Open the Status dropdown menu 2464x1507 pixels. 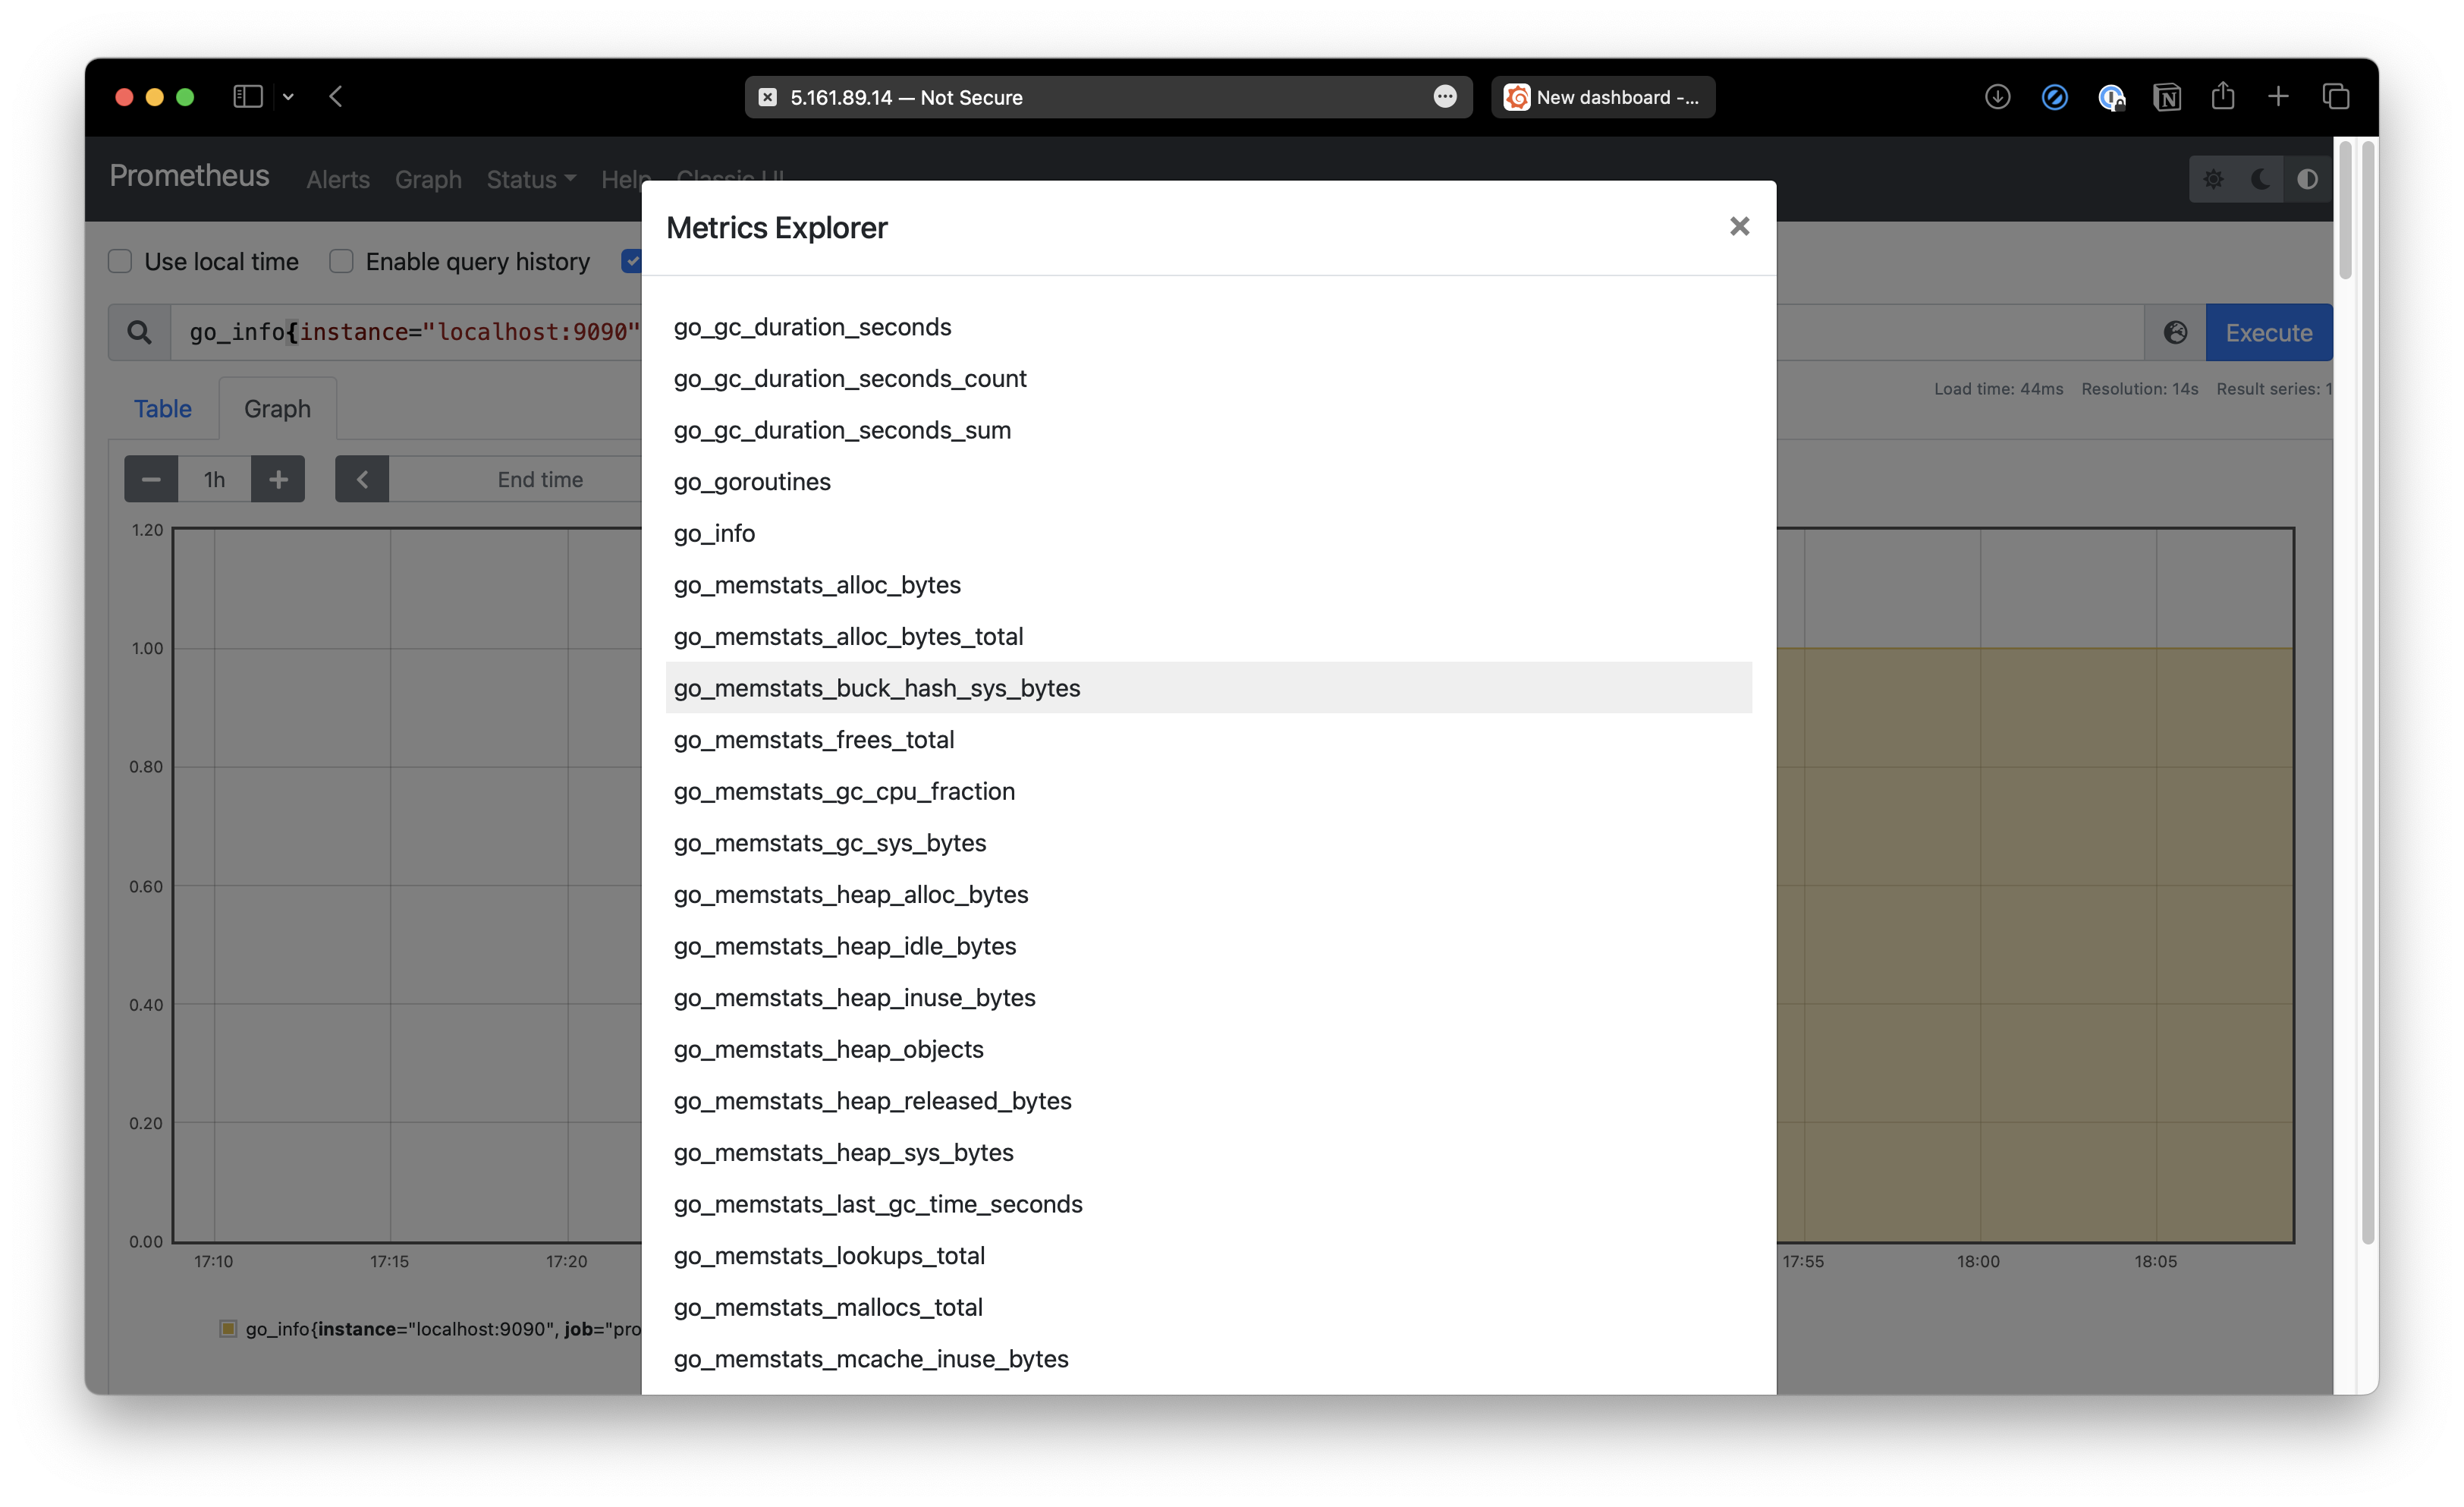point(530,179)
